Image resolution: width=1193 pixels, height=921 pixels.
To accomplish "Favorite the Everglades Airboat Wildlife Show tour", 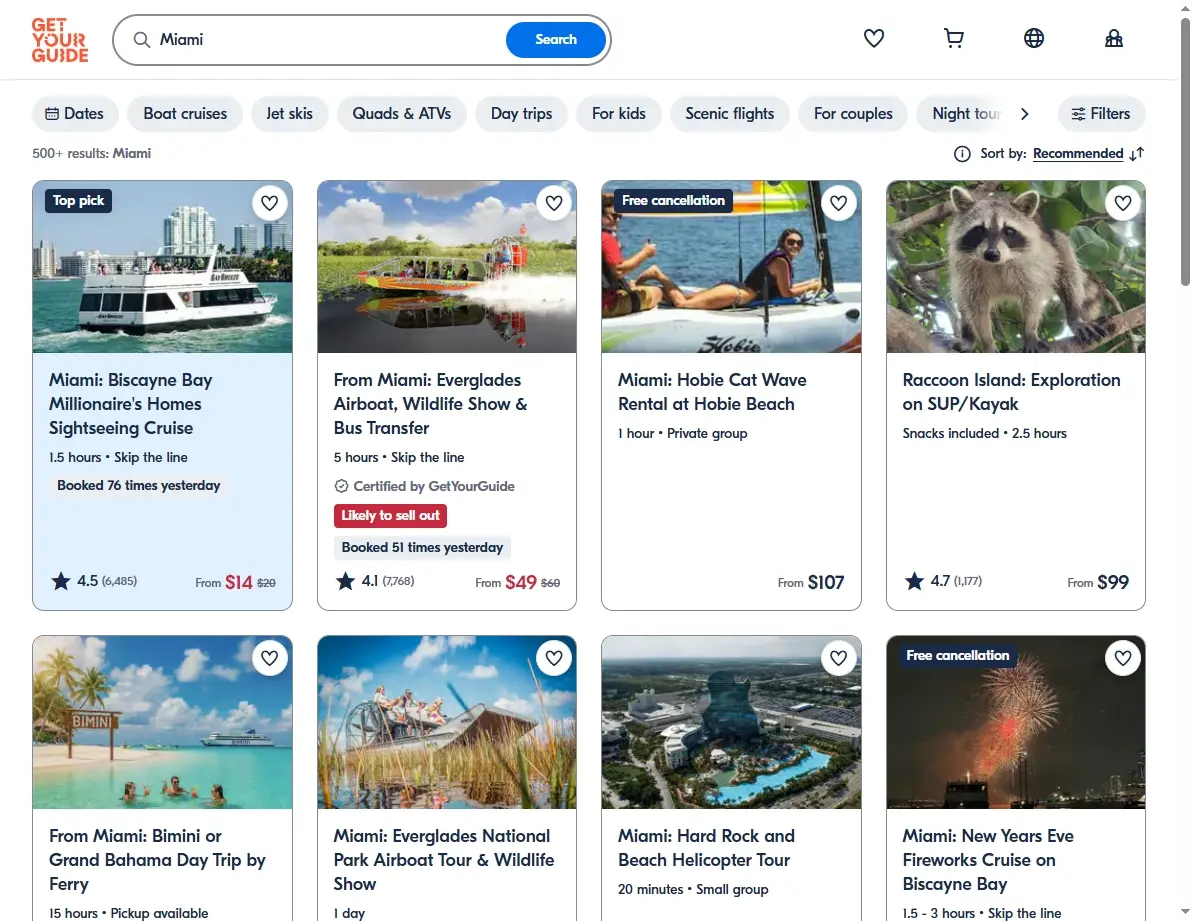I will click(x=554, y=203).
